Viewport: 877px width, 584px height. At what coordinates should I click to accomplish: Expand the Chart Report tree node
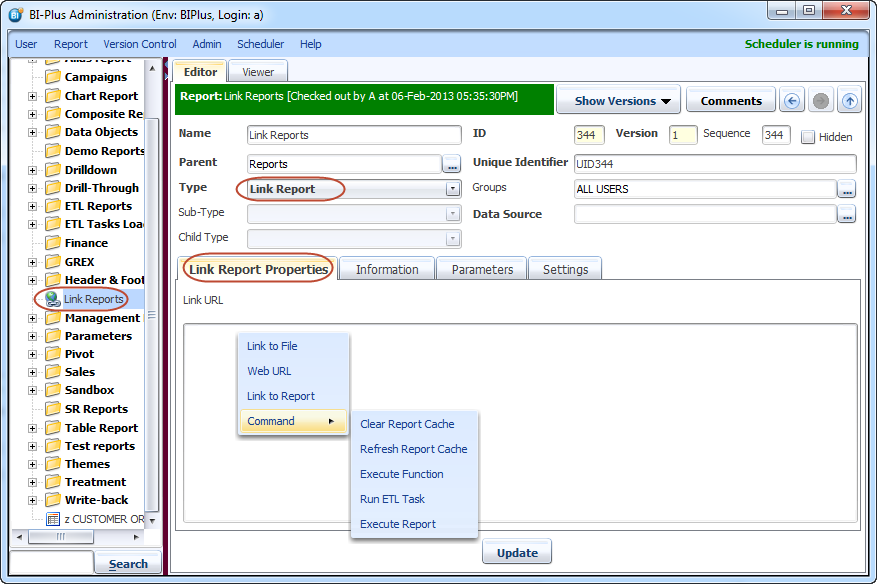32,96
